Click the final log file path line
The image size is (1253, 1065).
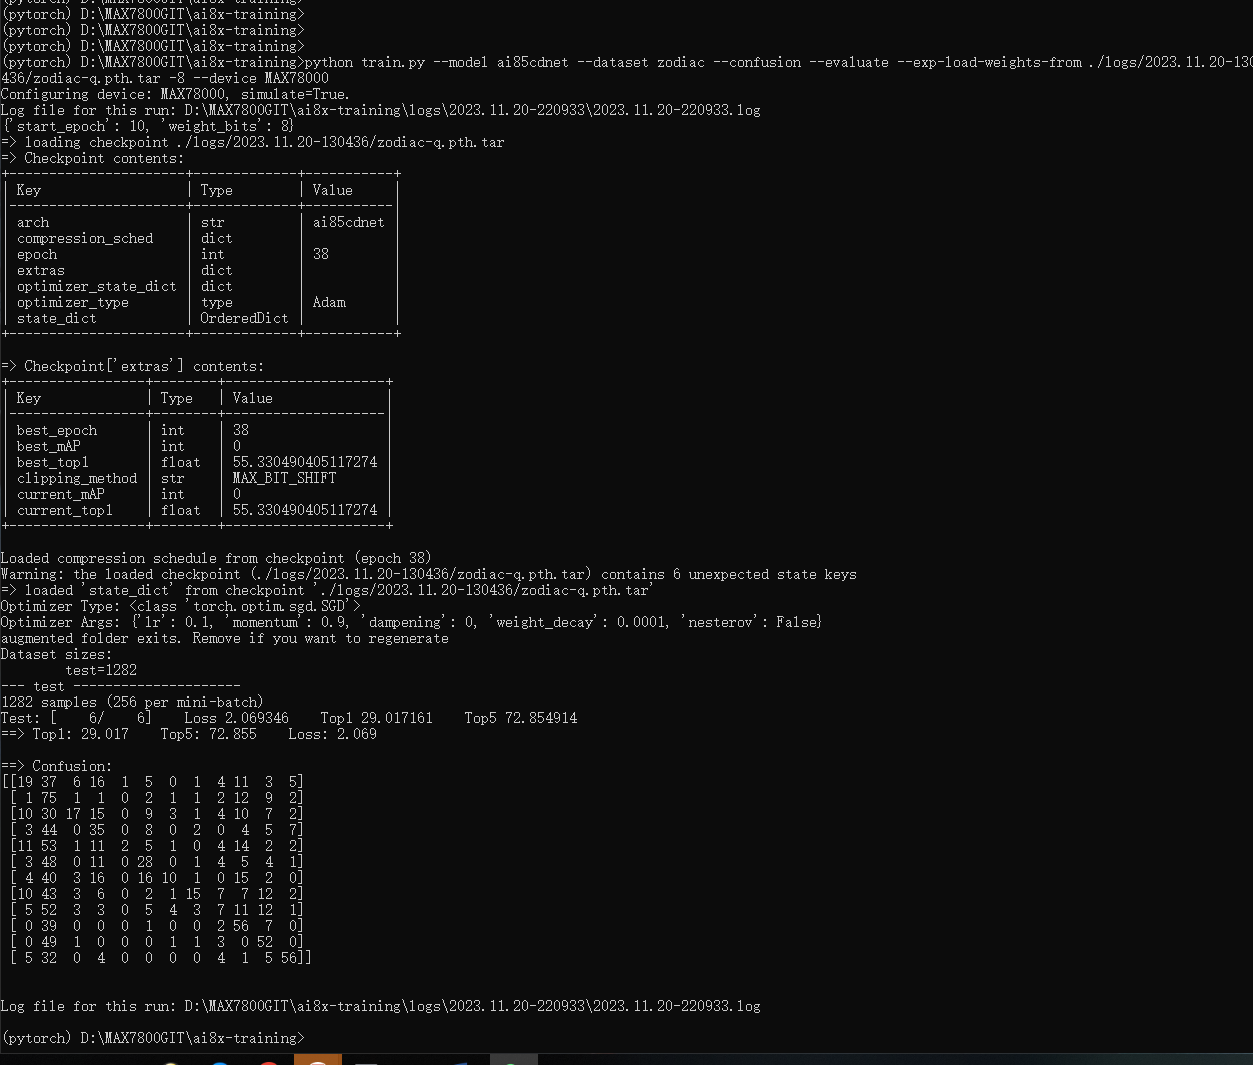pos(380,1006)
